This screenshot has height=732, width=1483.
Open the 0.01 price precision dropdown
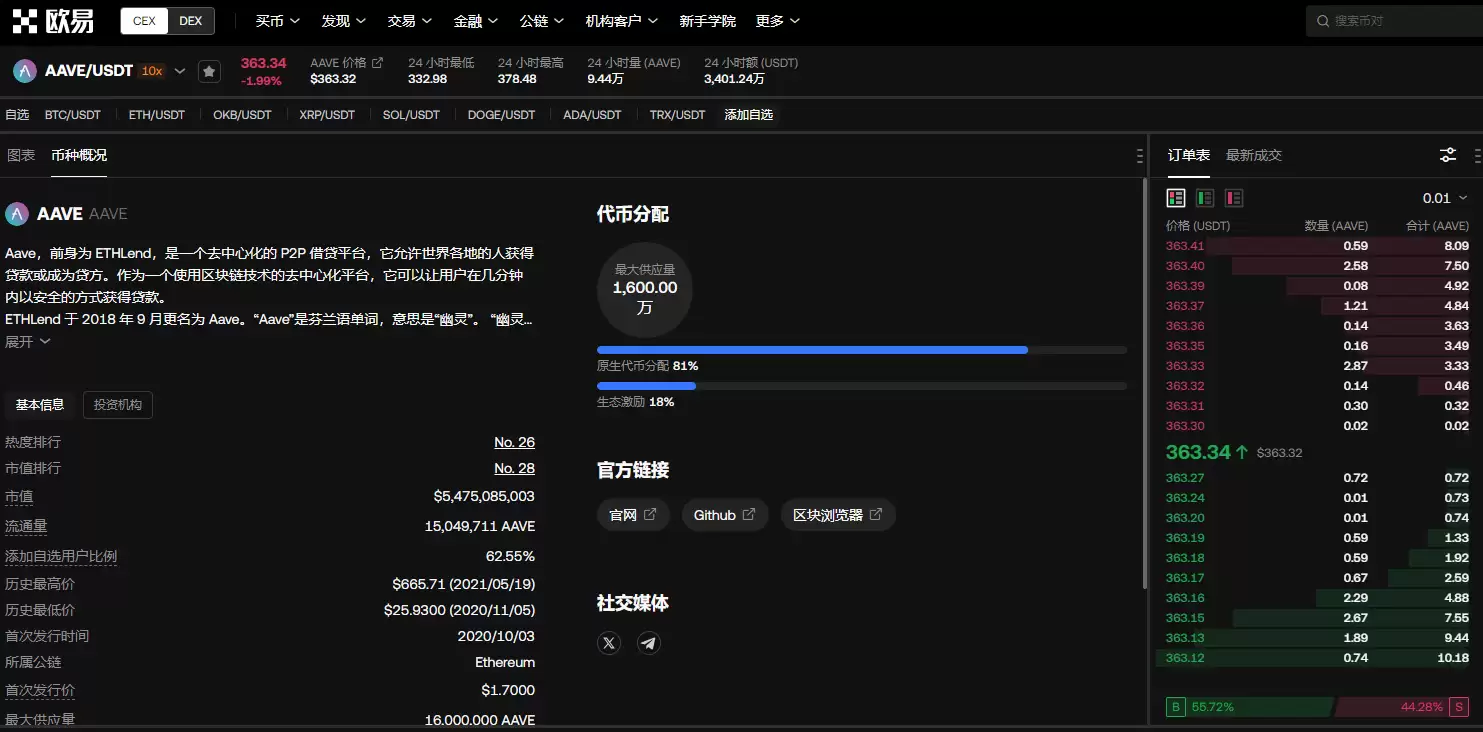tap(1445, 198)
